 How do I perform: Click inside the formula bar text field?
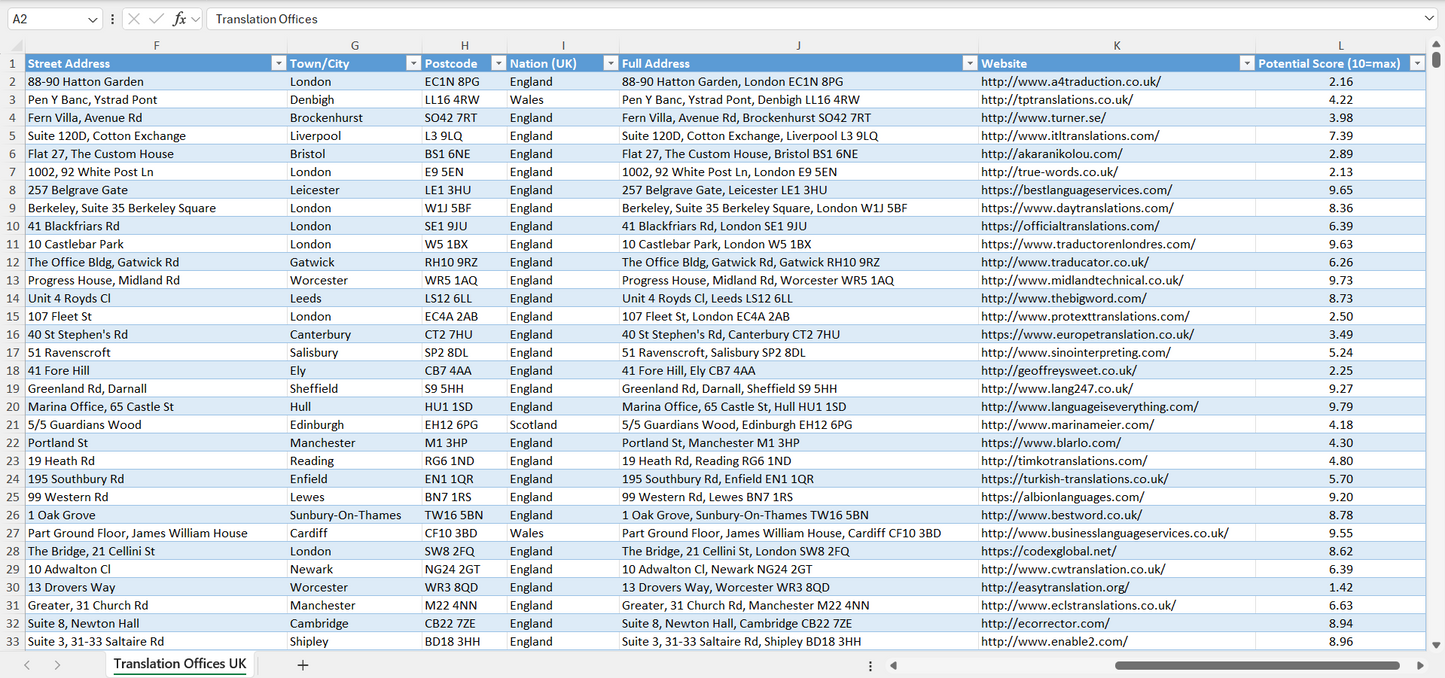(x=800, y=19)
